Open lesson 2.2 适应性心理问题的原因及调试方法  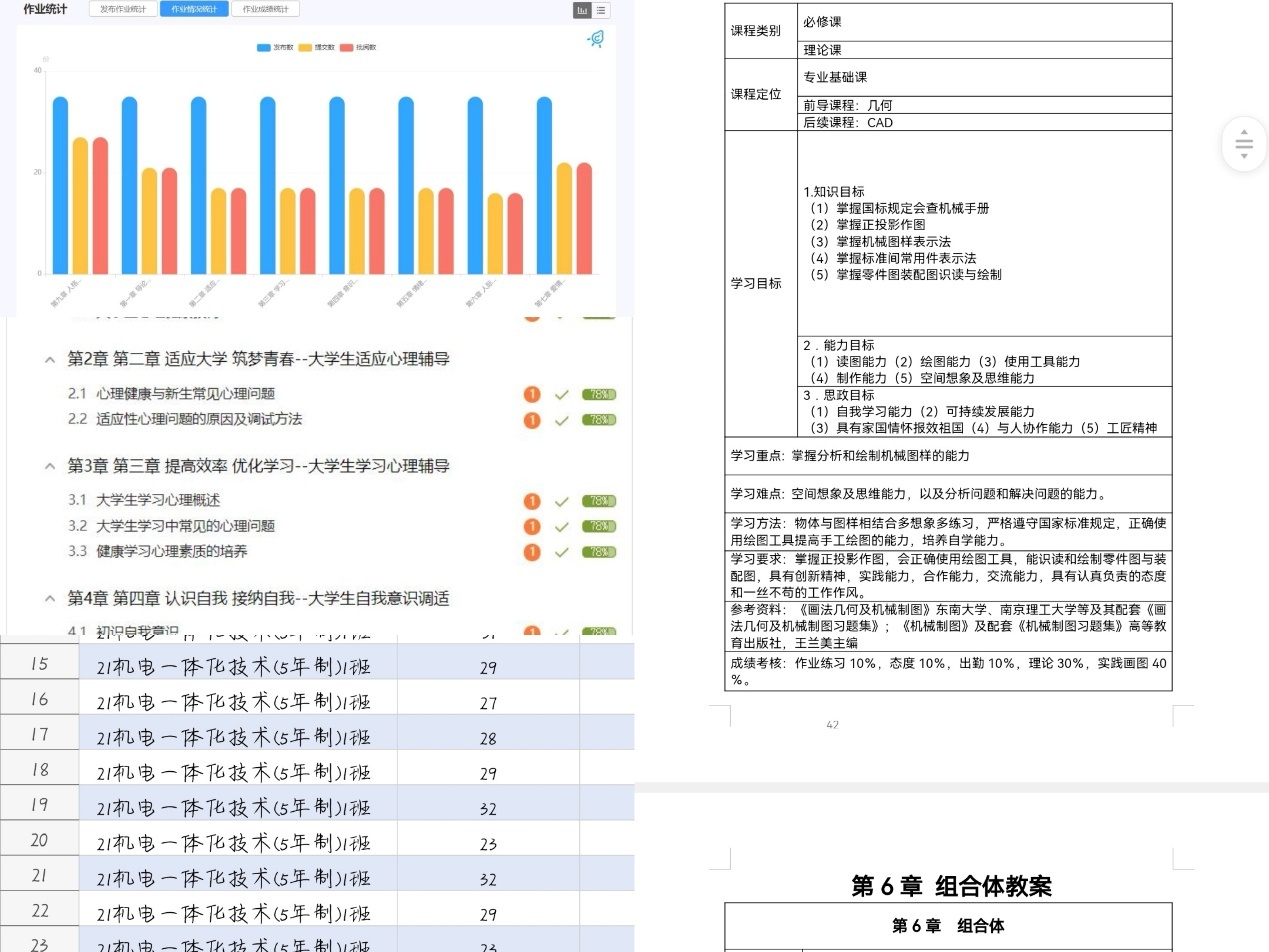185,419
